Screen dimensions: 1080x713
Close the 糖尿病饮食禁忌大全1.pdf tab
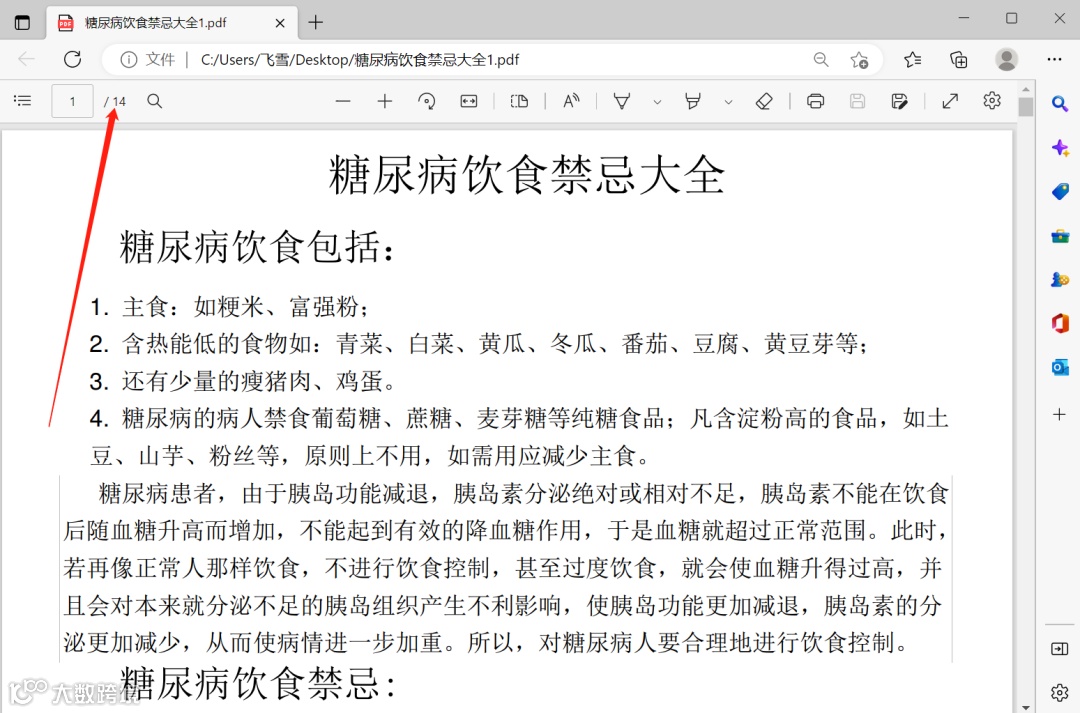click(280, 23)
